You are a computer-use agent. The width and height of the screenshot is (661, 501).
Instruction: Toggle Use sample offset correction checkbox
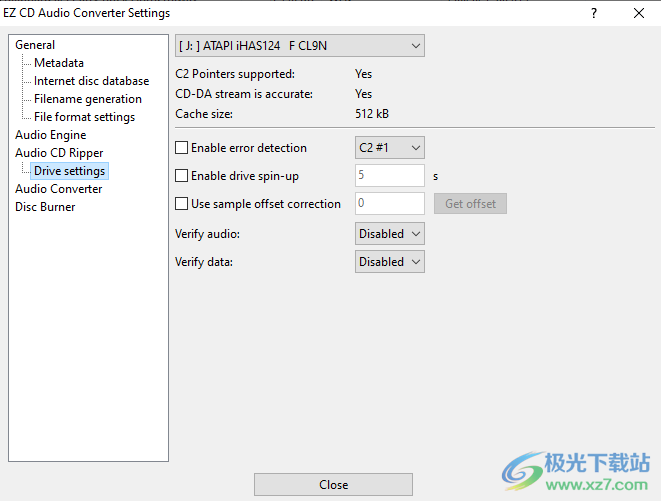tap(182, 204)
